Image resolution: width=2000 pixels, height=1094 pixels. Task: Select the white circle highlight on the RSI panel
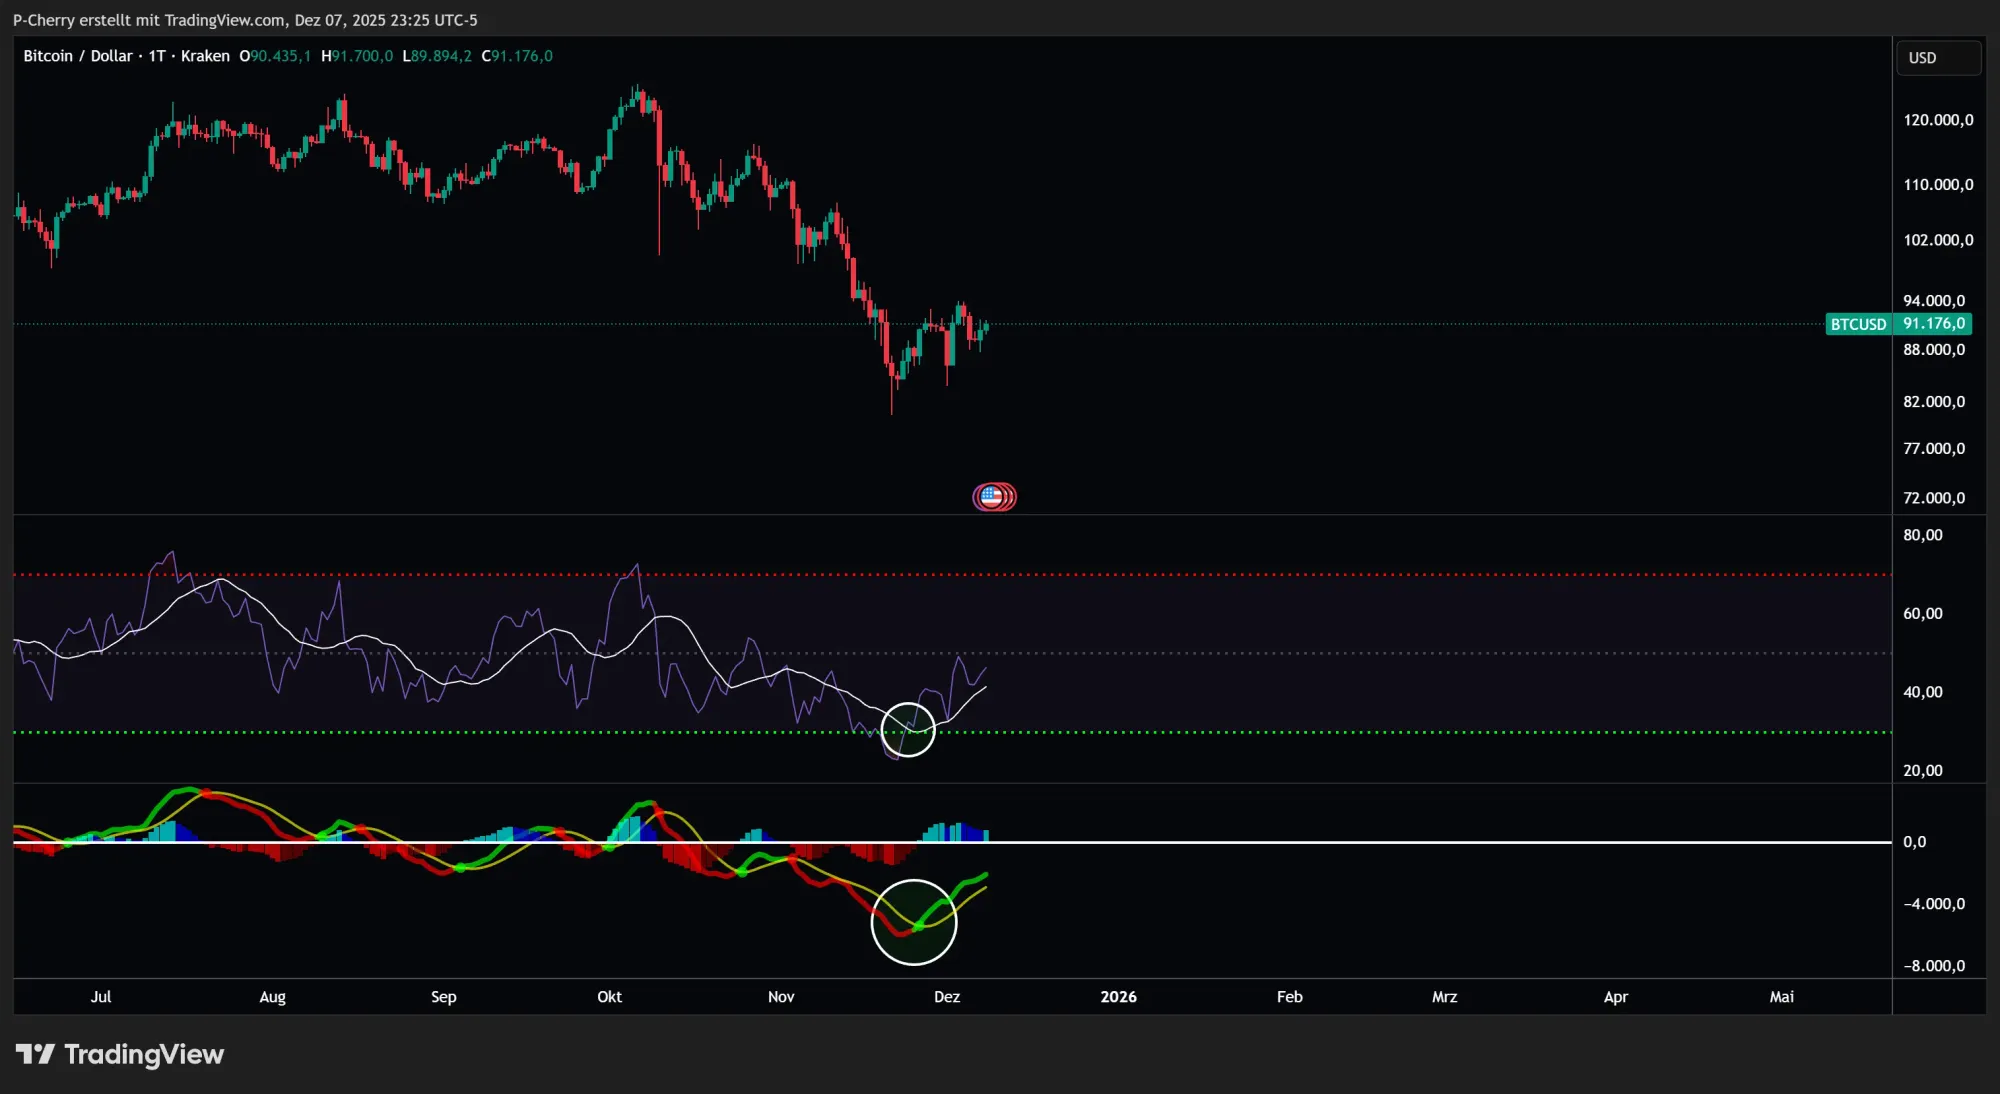pos(906,730)
